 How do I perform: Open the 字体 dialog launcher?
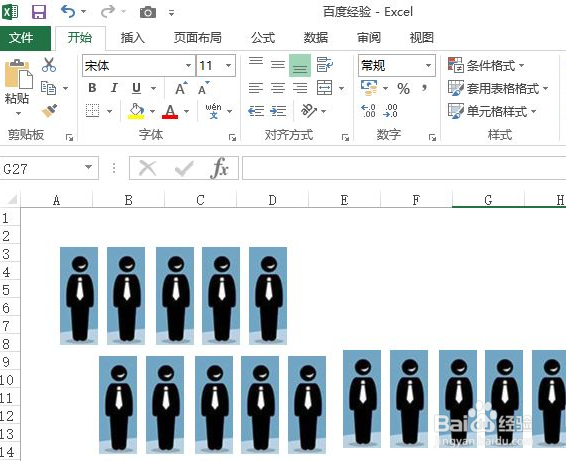click(x=232, y=137)
